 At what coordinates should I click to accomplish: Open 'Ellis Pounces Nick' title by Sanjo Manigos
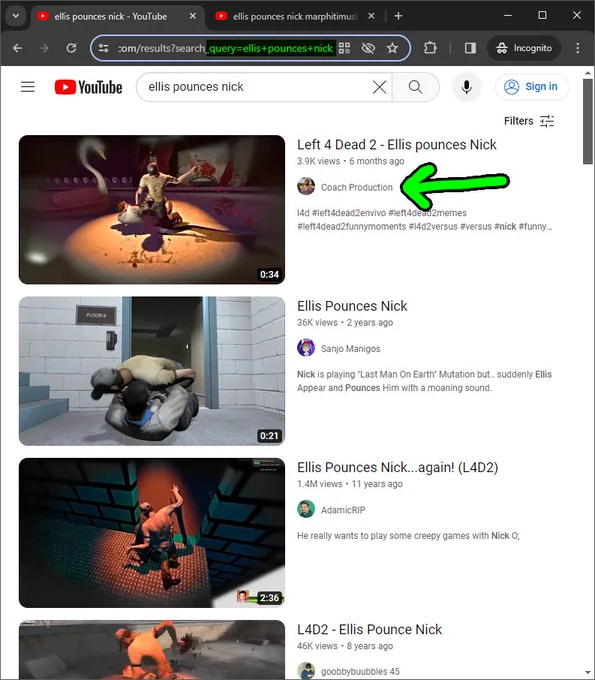(352, 306)
